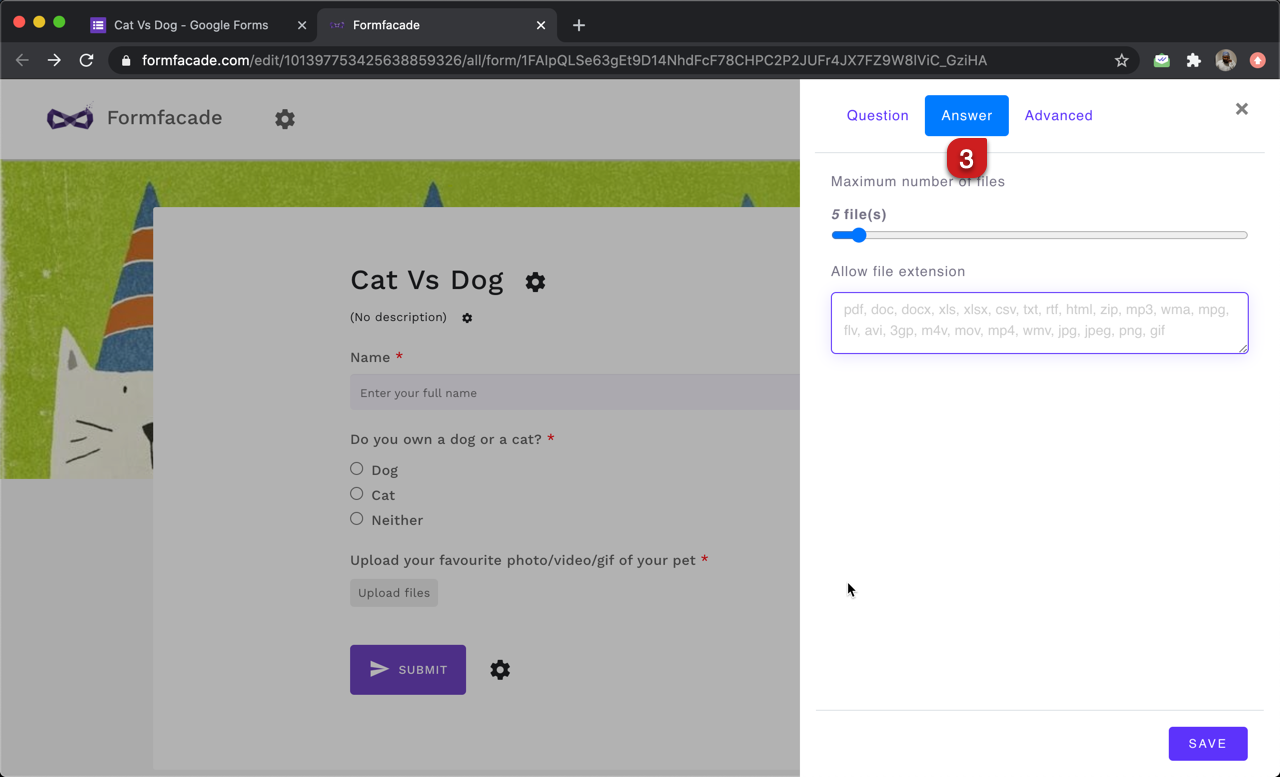Click the Formfacade settings gear in header

pos(285,119)
